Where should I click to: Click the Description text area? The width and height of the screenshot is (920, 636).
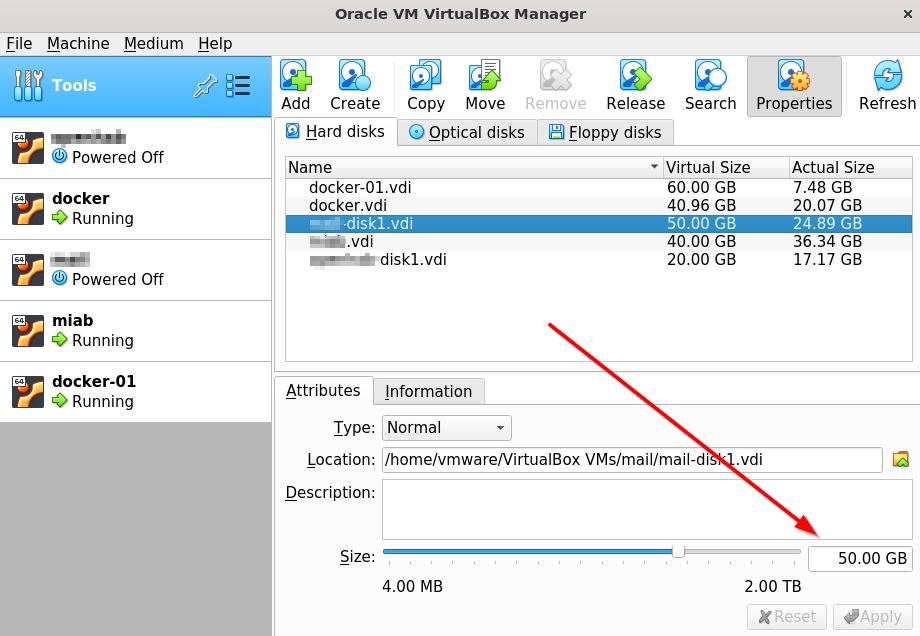[647, 509]
